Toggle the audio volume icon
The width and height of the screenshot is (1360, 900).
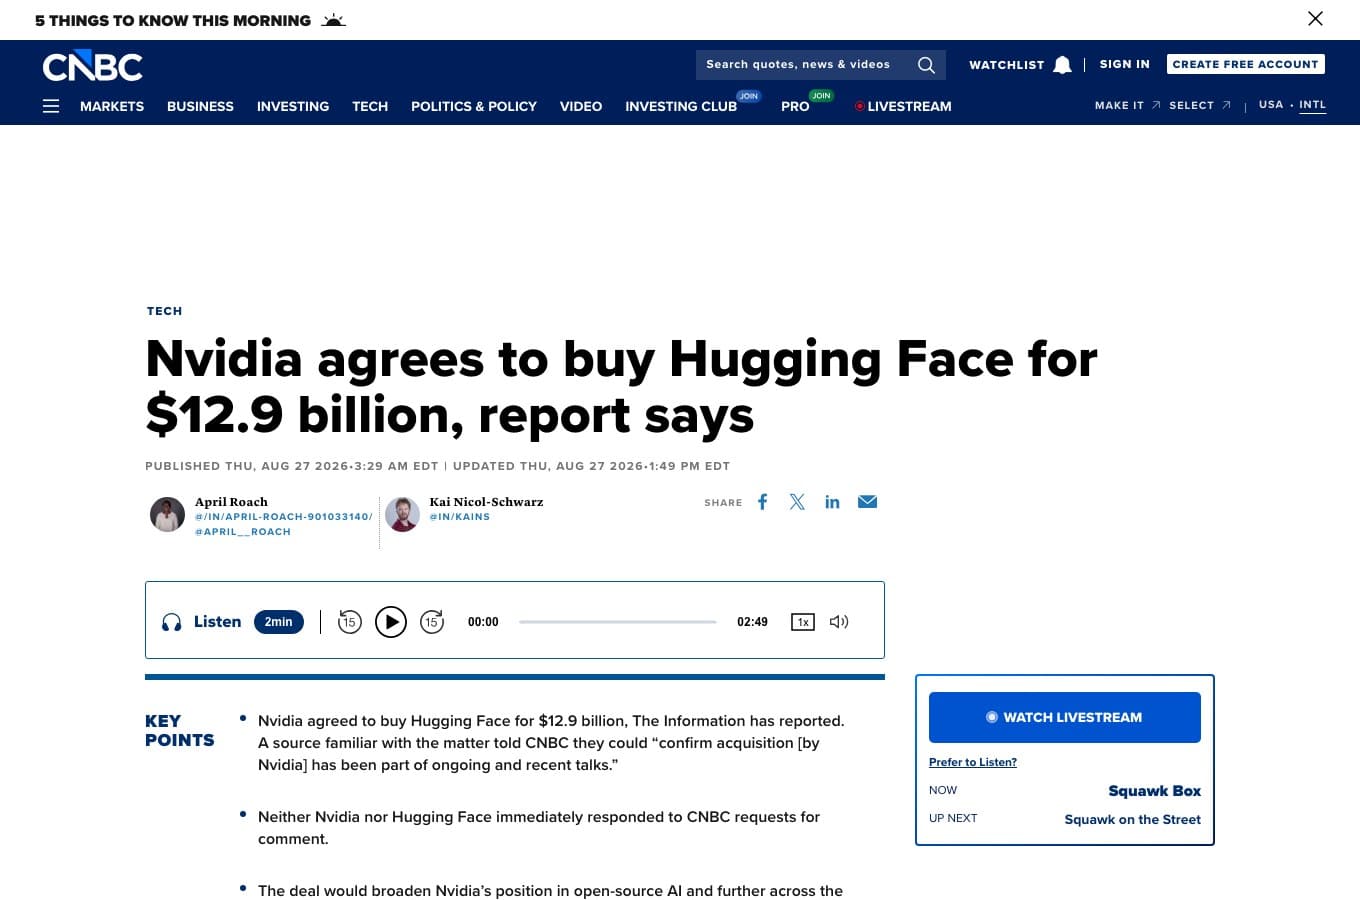tap(839, 622)
